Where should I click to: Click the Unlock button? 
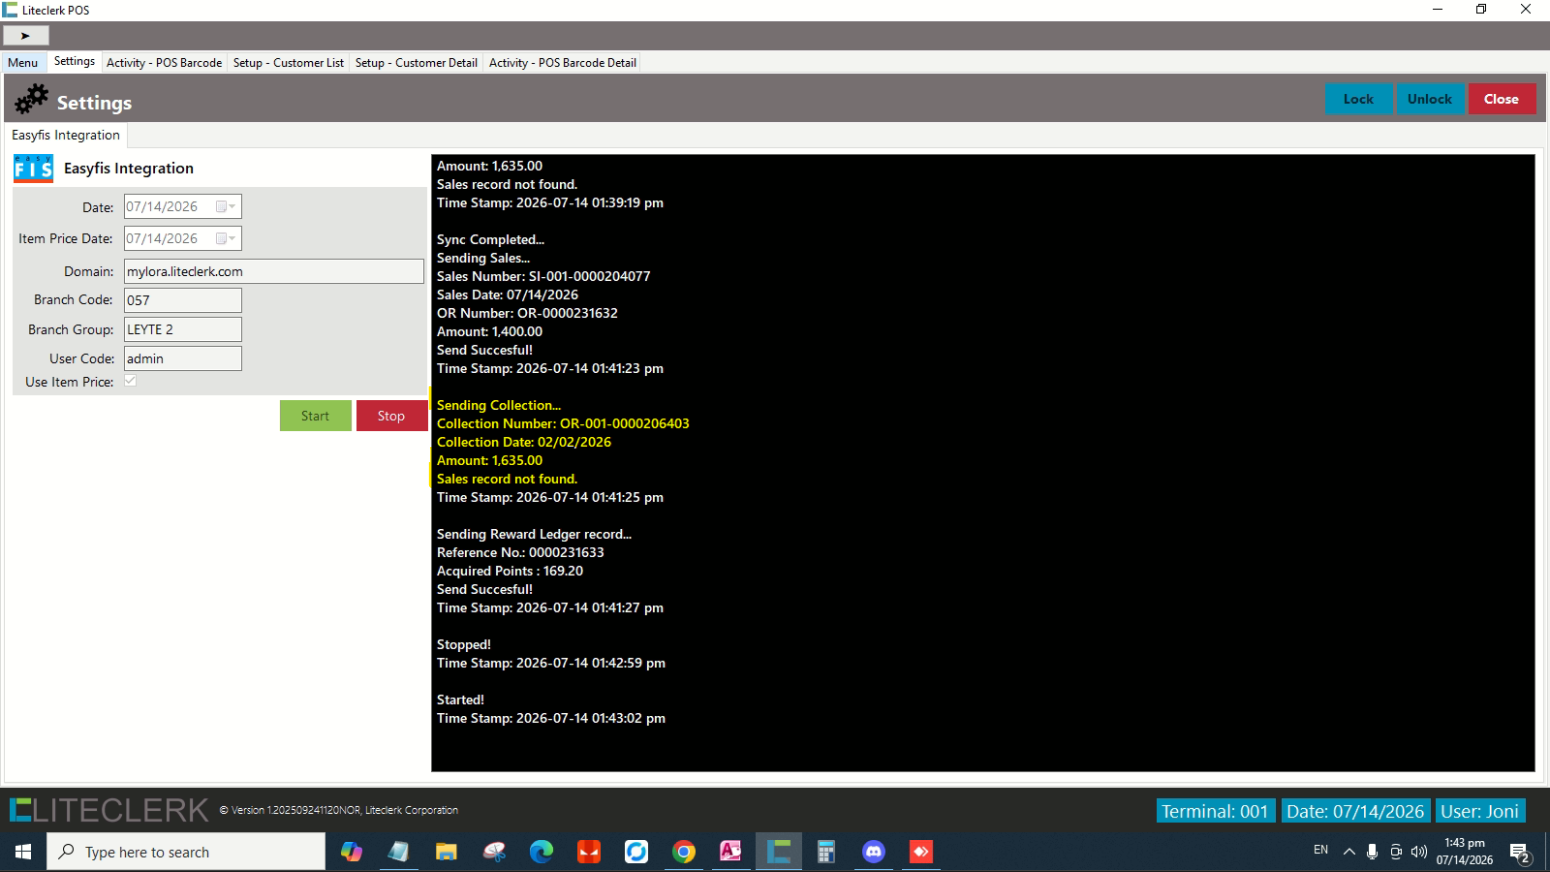(1429, 99)
